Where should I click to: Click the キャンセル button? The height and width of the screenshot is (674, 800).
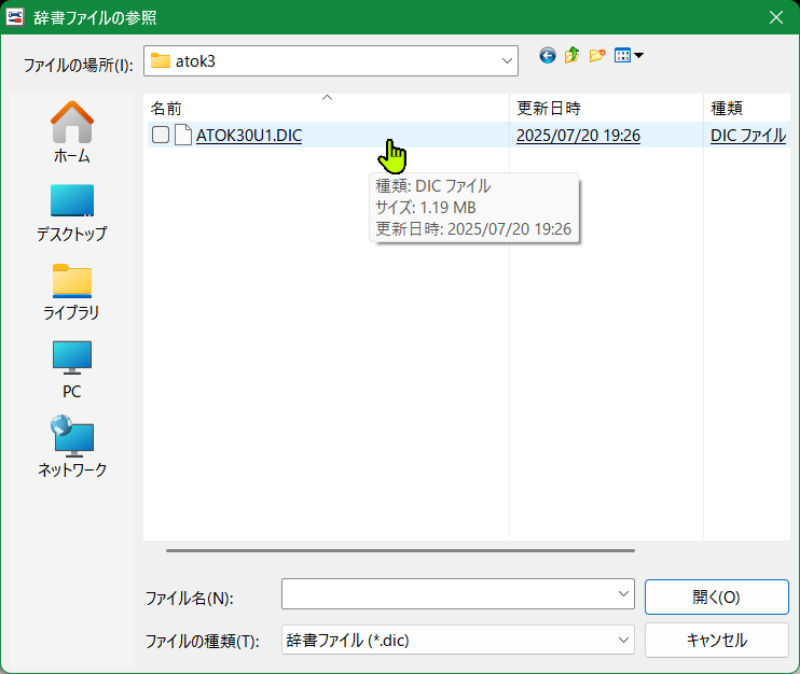(x=716, y=640)
